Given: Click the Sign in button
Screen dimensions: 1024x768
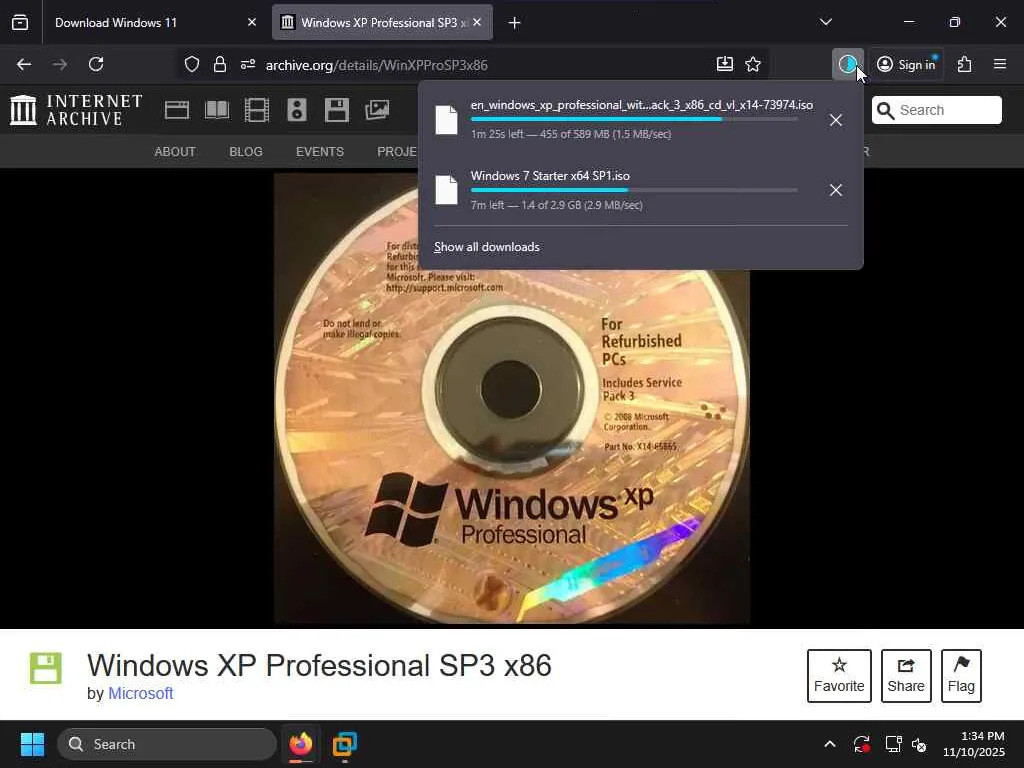Looking at the screenshot, I should pyautogui.click(x=906, y=64).
